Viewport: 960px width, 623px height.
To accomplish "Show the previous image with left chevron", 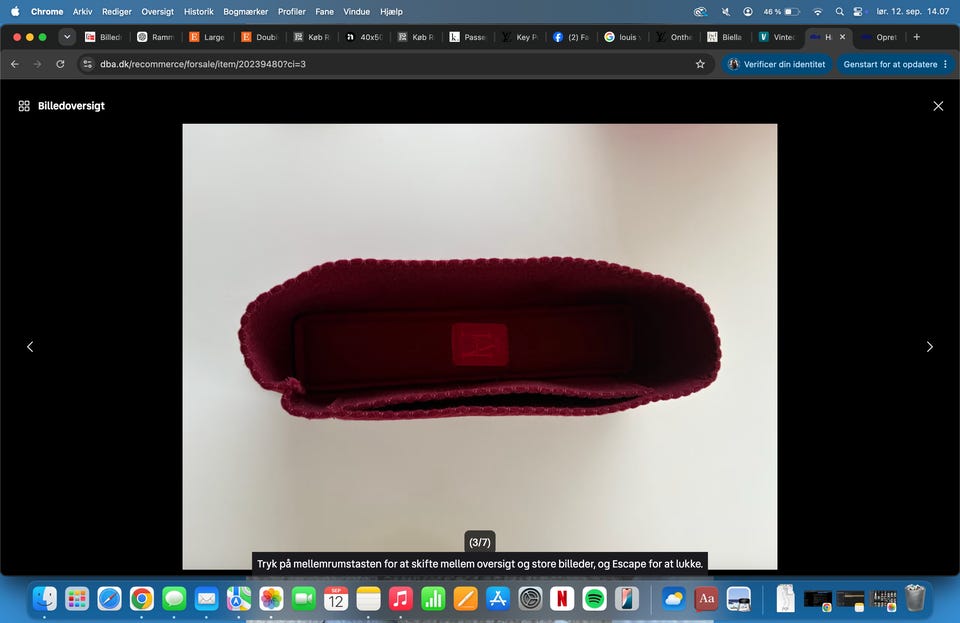I will coord(30,347).
